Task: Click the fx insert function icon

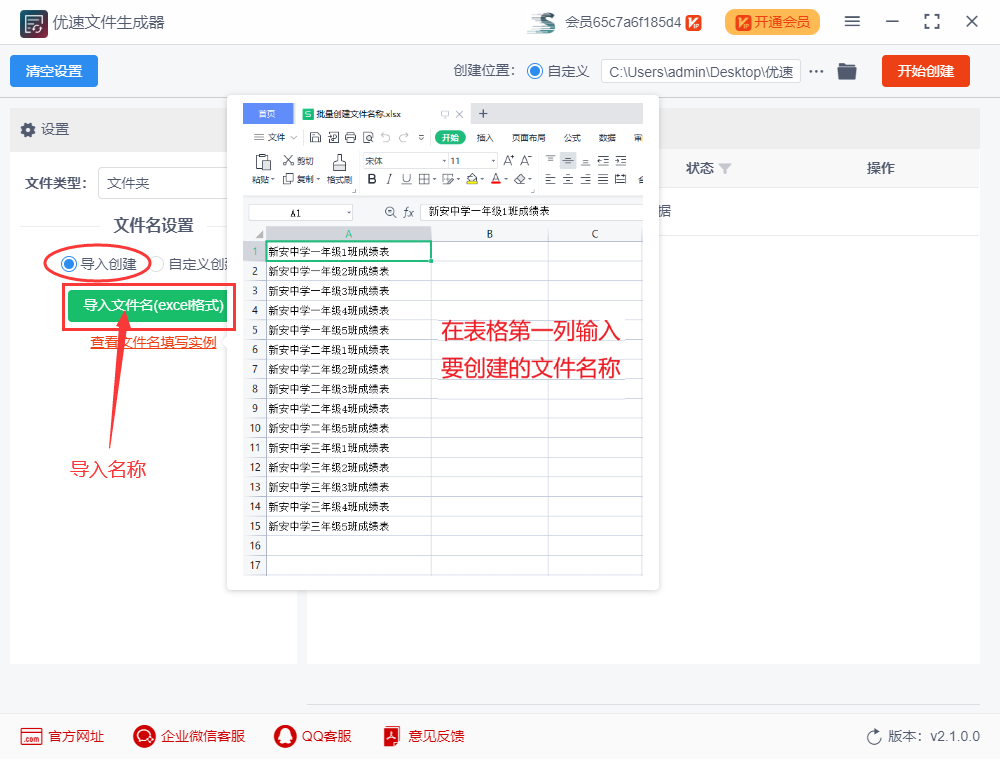Action: [x=409, y=212]
